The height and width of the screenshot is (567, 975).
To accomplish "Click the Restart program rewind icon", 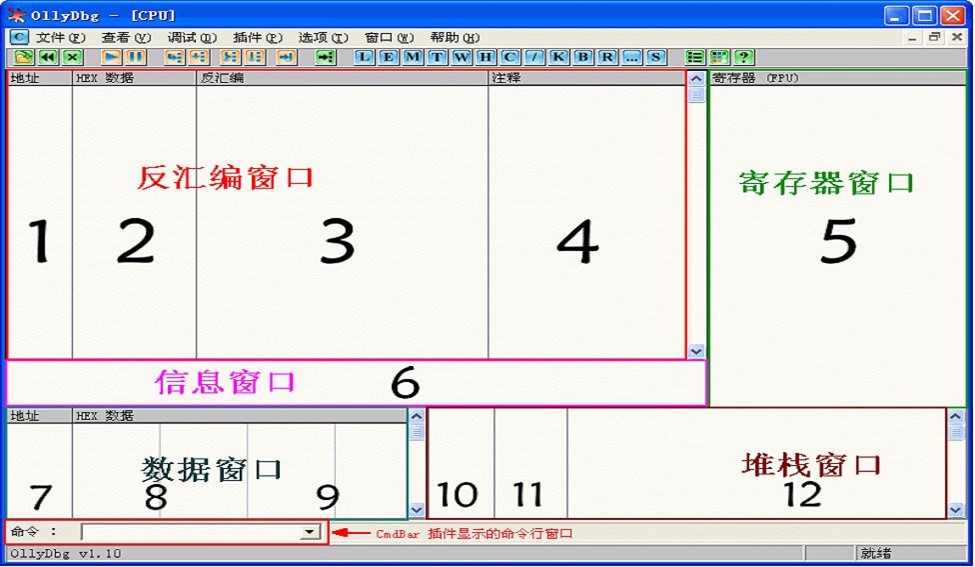I will (49, 57).
